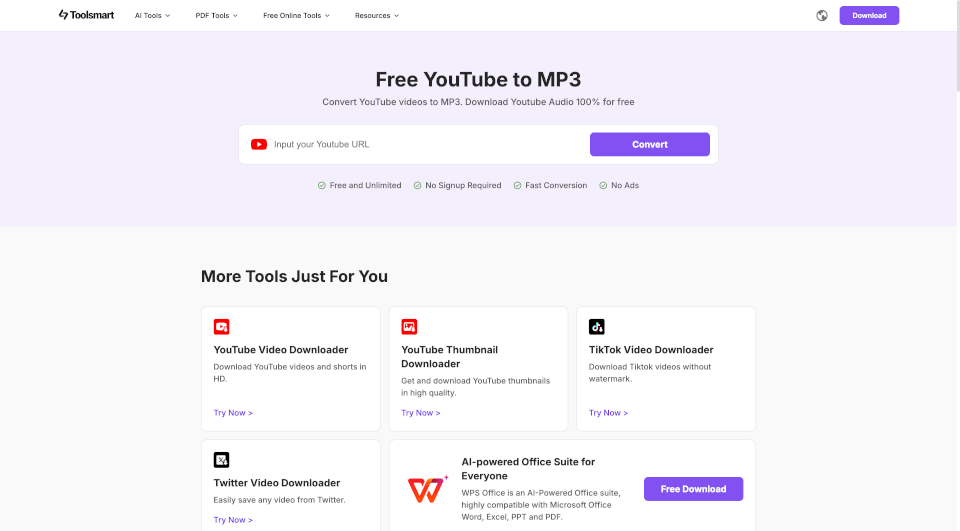Click Try Now under TikTok Video Downloader

[608, 413]
